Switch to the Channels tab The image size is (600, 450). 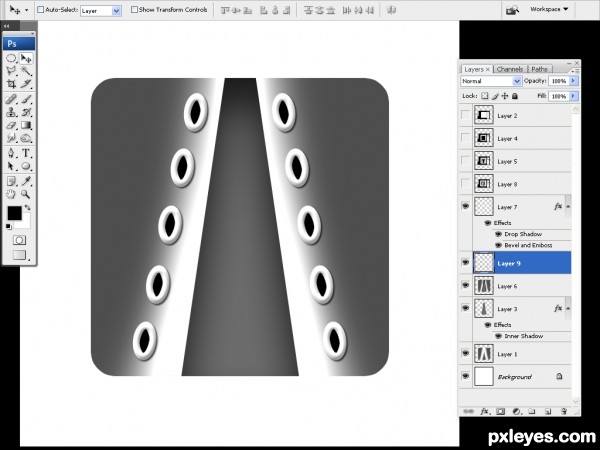click(510, 69)
